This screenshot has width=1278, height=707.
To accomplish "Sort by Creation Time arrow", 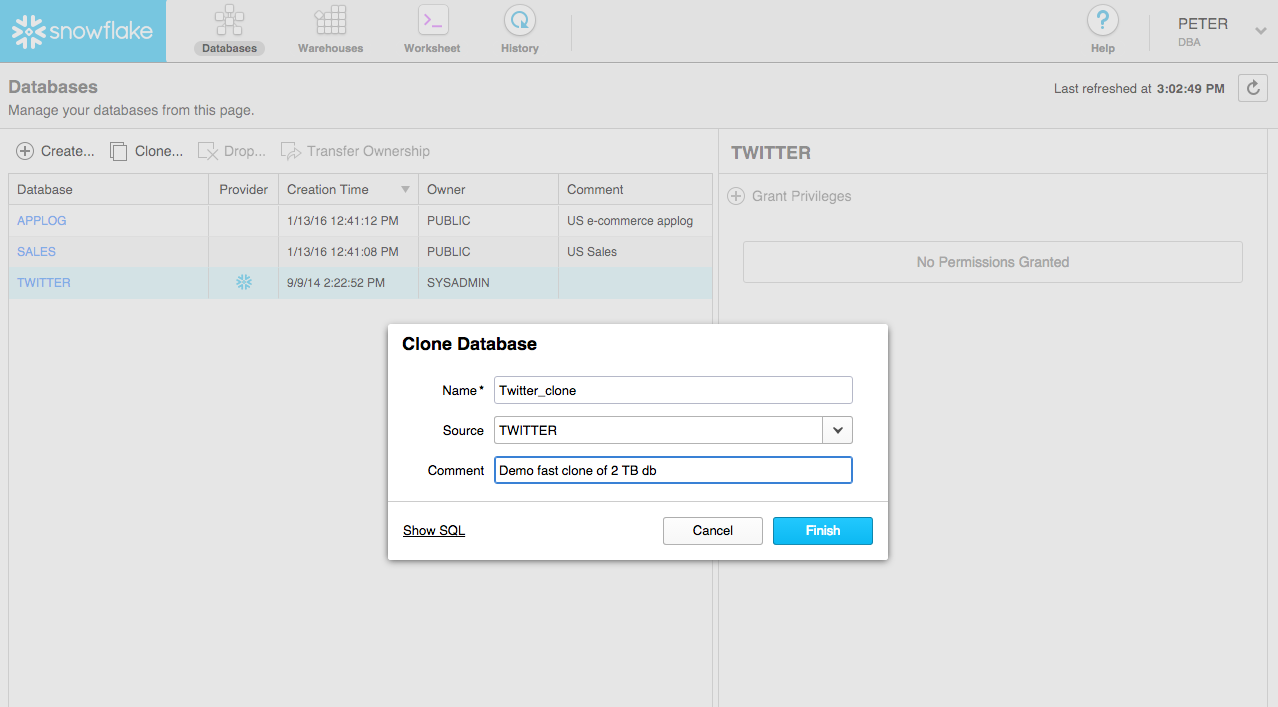I will pos(405,190).
